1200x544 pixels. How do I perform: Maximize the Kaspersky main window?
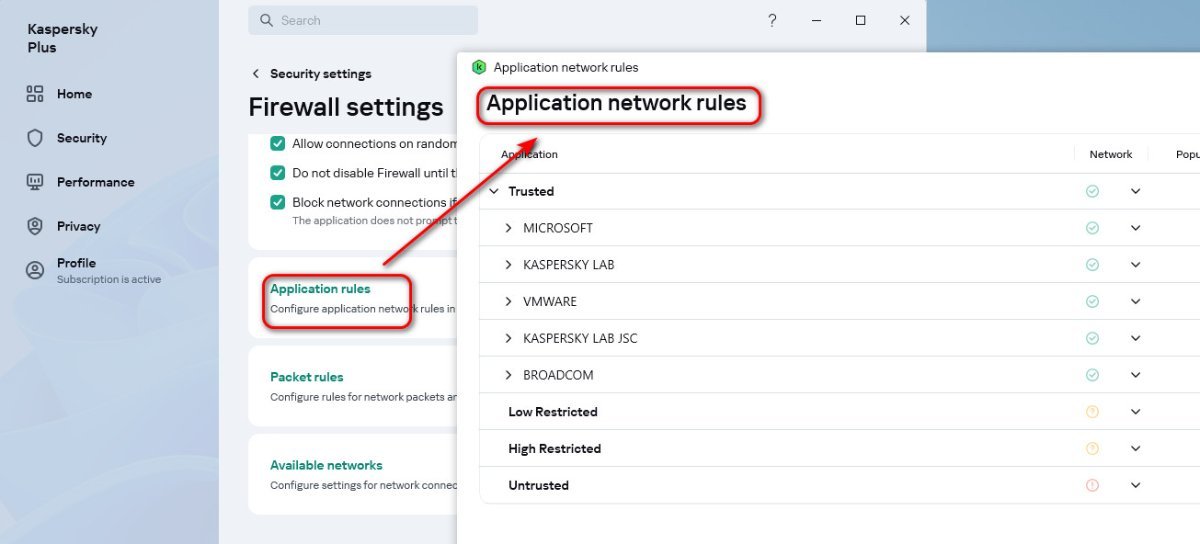tap(860, 20)
